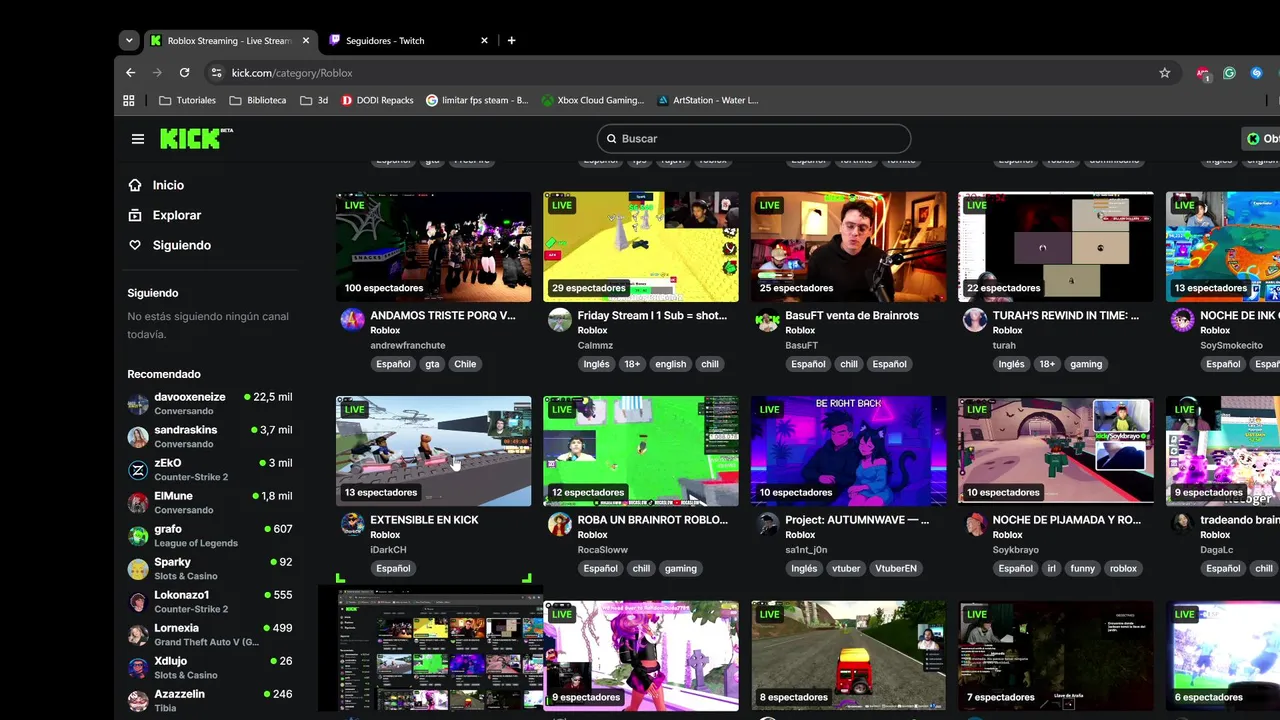Select the vtuber tag under Project AUTUMNWAVE
Screen dimensions: 1280x720
(845, 568)
